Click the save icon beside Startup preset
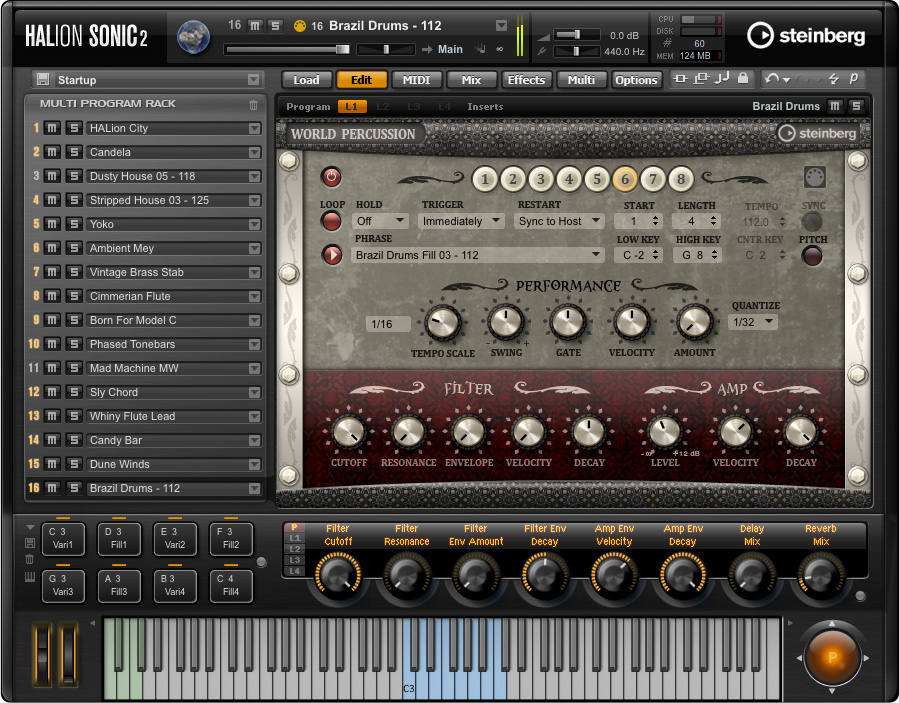Viewport: 899px width, 703px height. click(43, 80)
